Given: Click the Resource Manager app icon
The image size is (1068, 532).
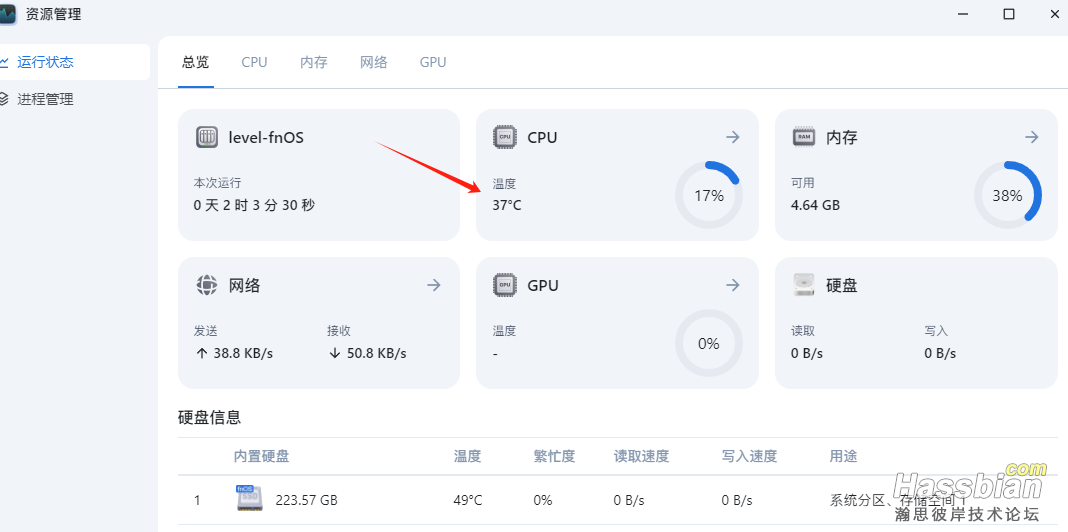Looking at the screenshot, I should point(9,14).
